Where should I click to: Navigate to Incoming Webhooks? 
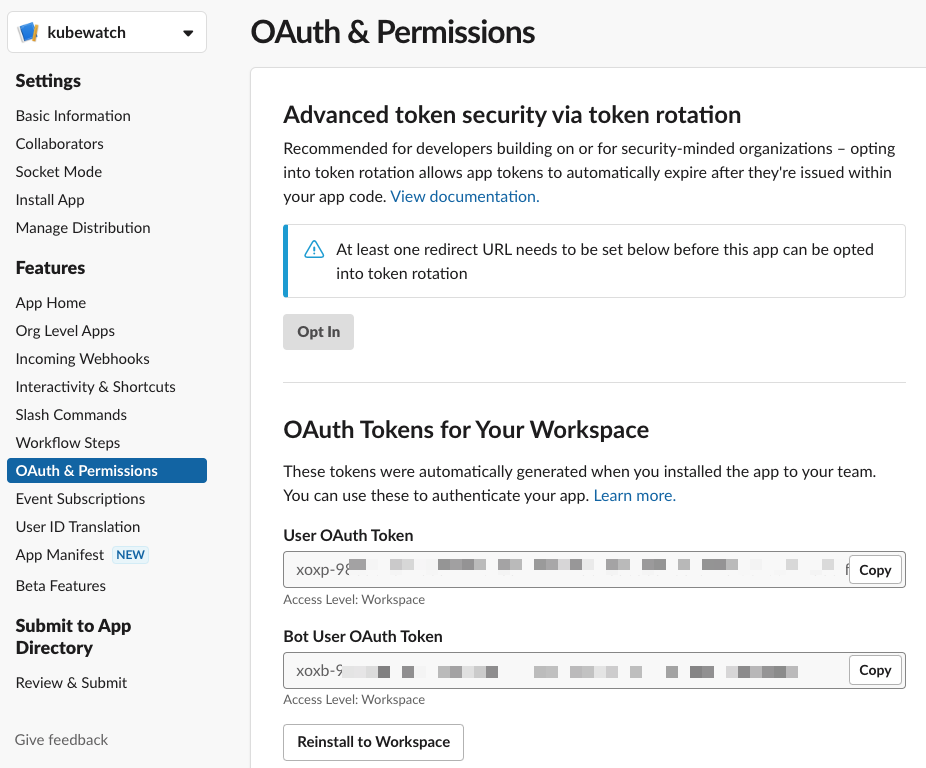[x=83, y=359]
